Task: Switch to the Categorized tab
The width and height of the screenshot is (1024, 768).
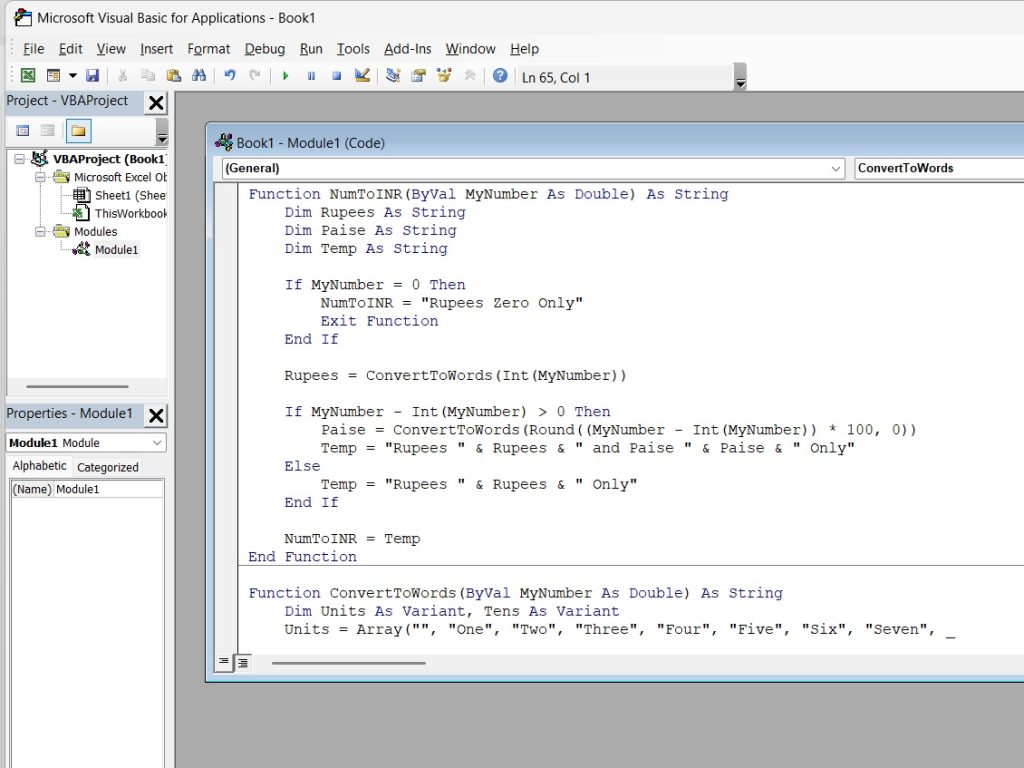Action: click(x=107, y=467)
